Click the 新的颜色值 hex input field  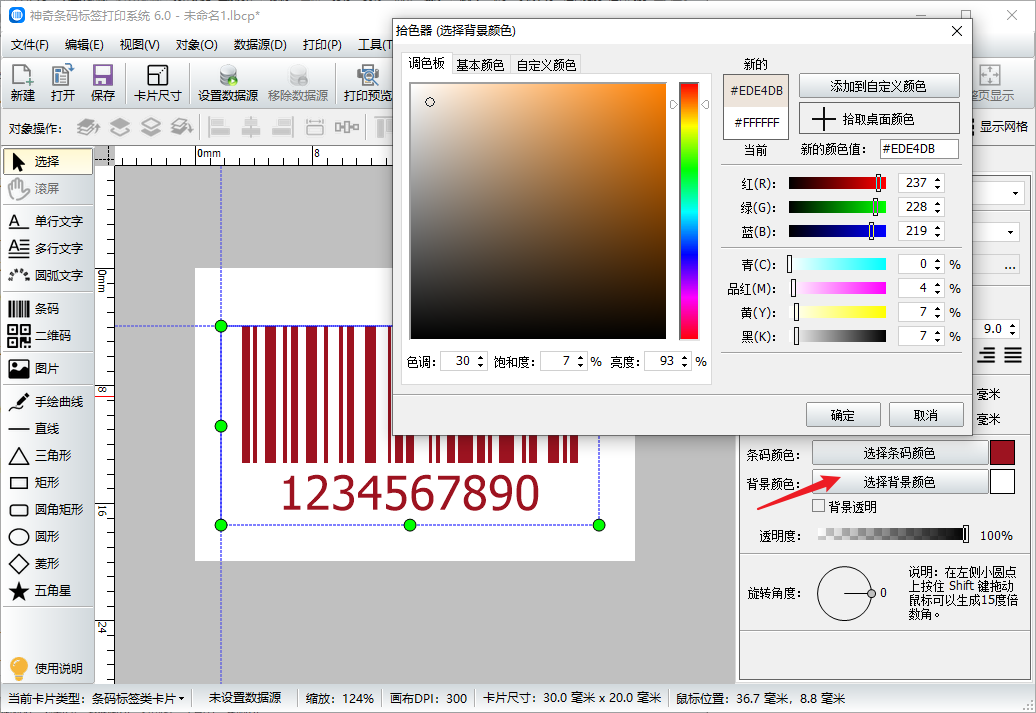(x=919, y=149)
